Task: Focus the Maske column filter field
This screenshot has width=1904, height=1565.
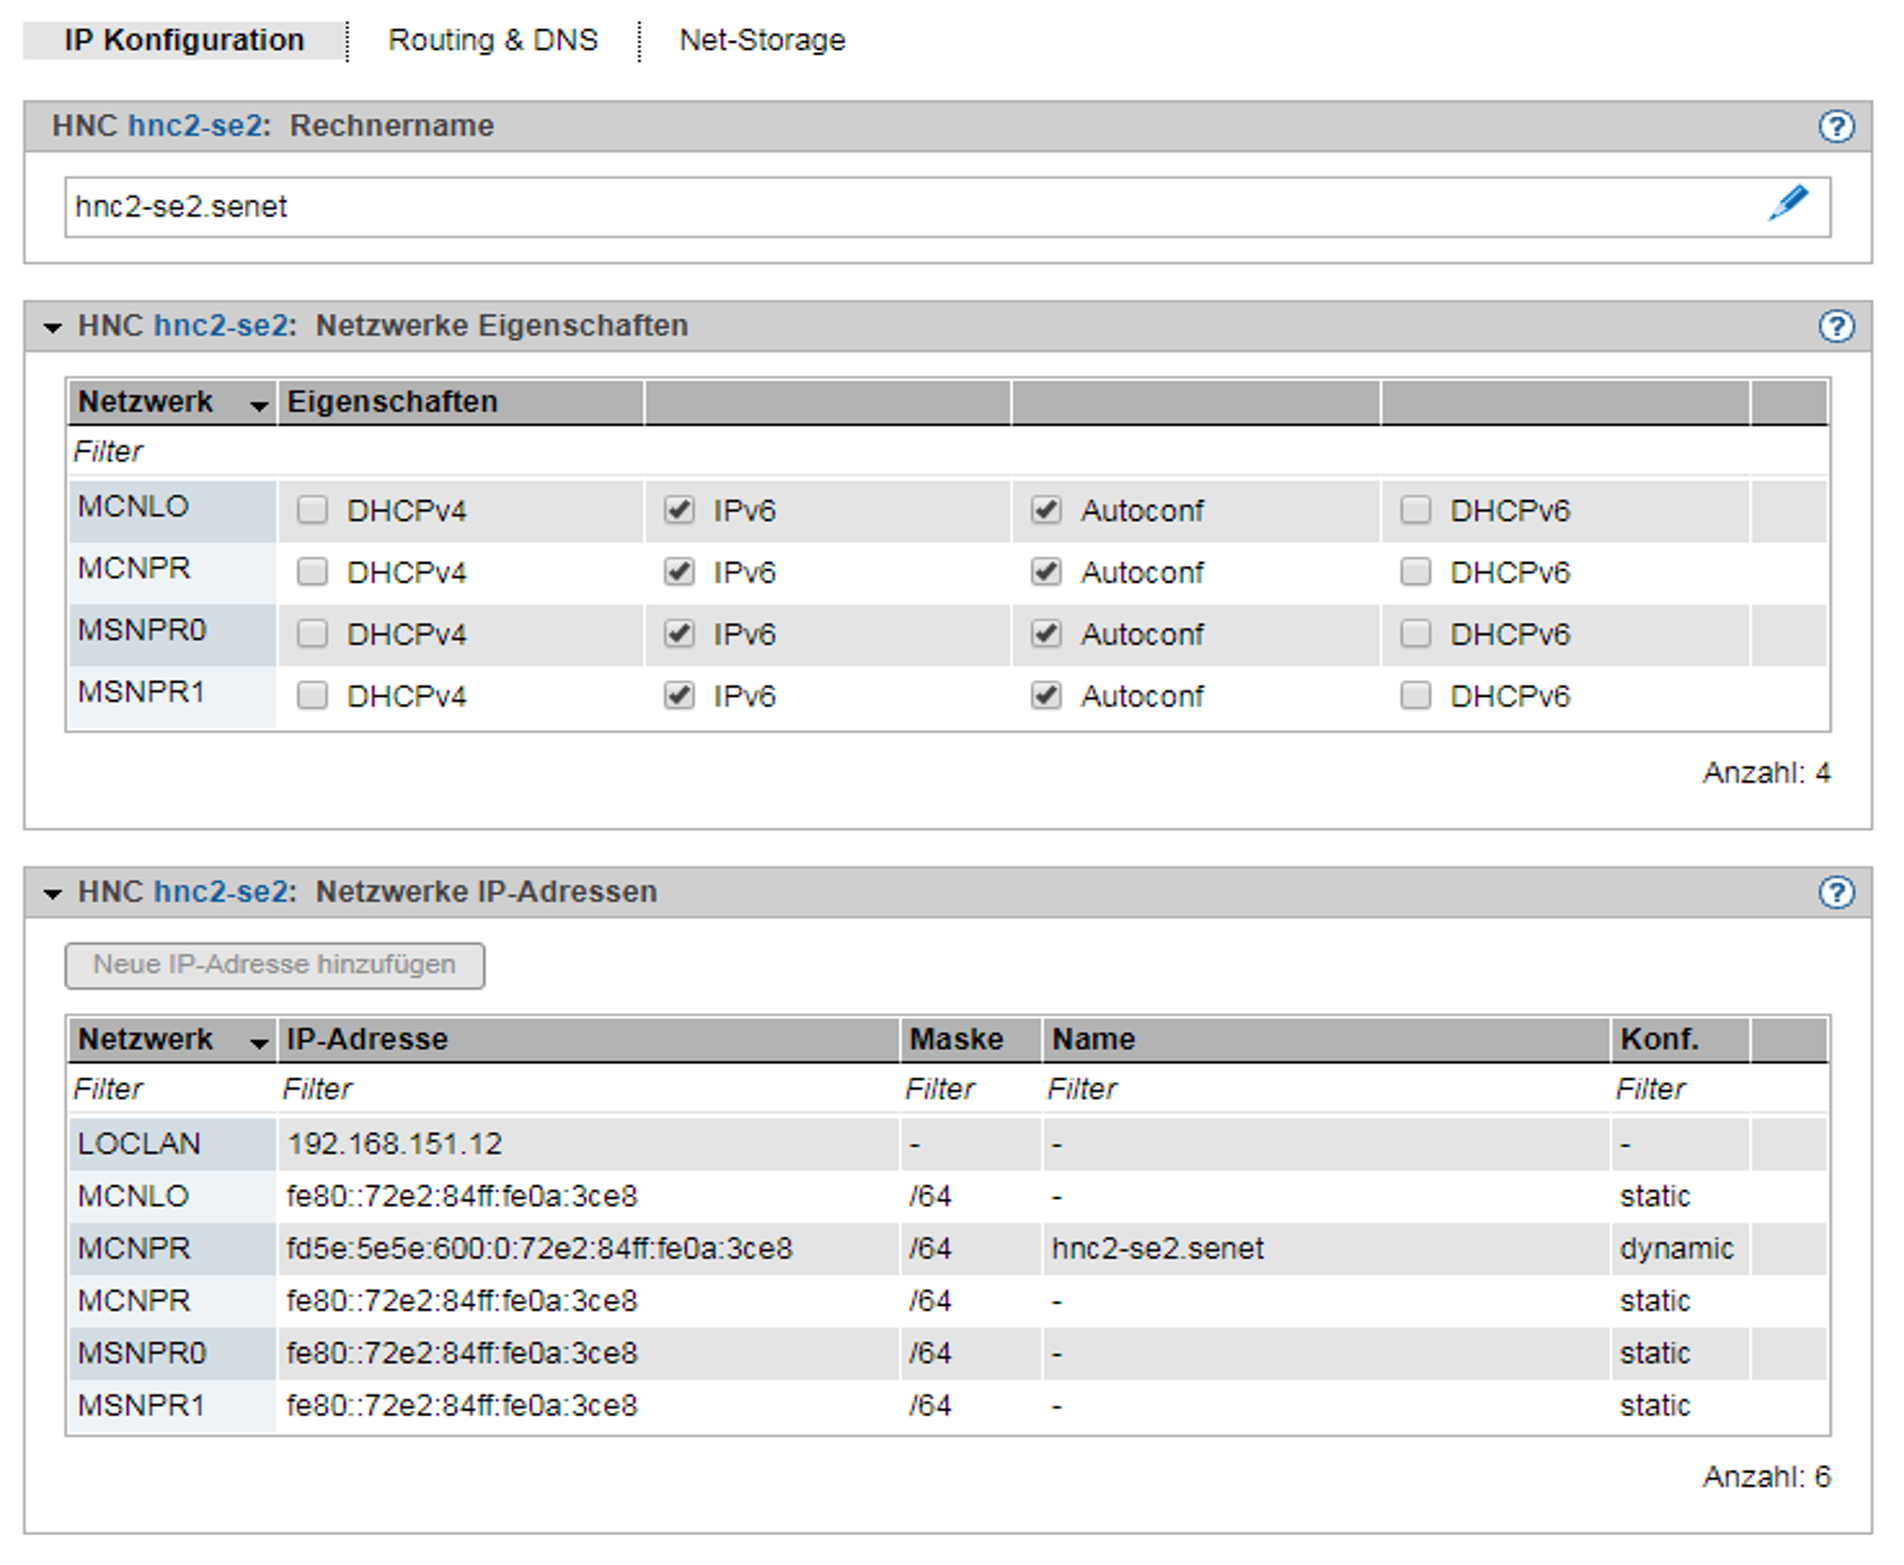Action: (x=970, y=1089)
